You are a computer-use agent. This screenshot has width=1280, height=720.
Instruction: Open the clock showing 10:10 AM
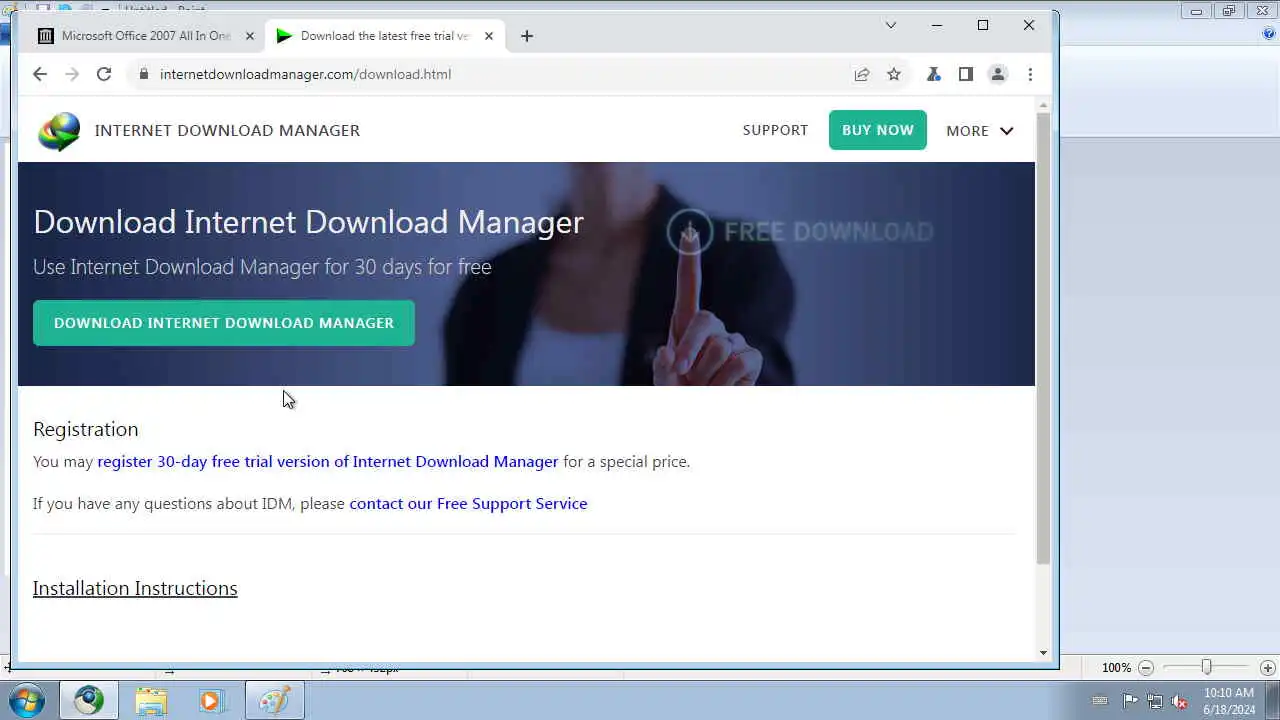1229,701
